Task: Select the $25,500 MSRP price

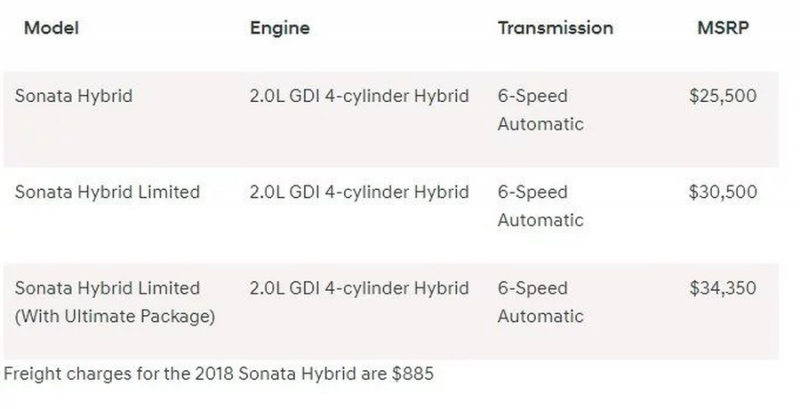Action: pos(723,97)
